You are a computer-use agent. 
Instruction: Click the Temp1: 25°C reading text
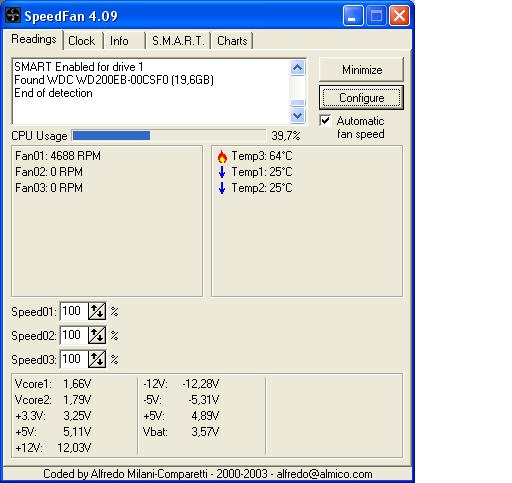pyautogui.click(x=262, y=172)
